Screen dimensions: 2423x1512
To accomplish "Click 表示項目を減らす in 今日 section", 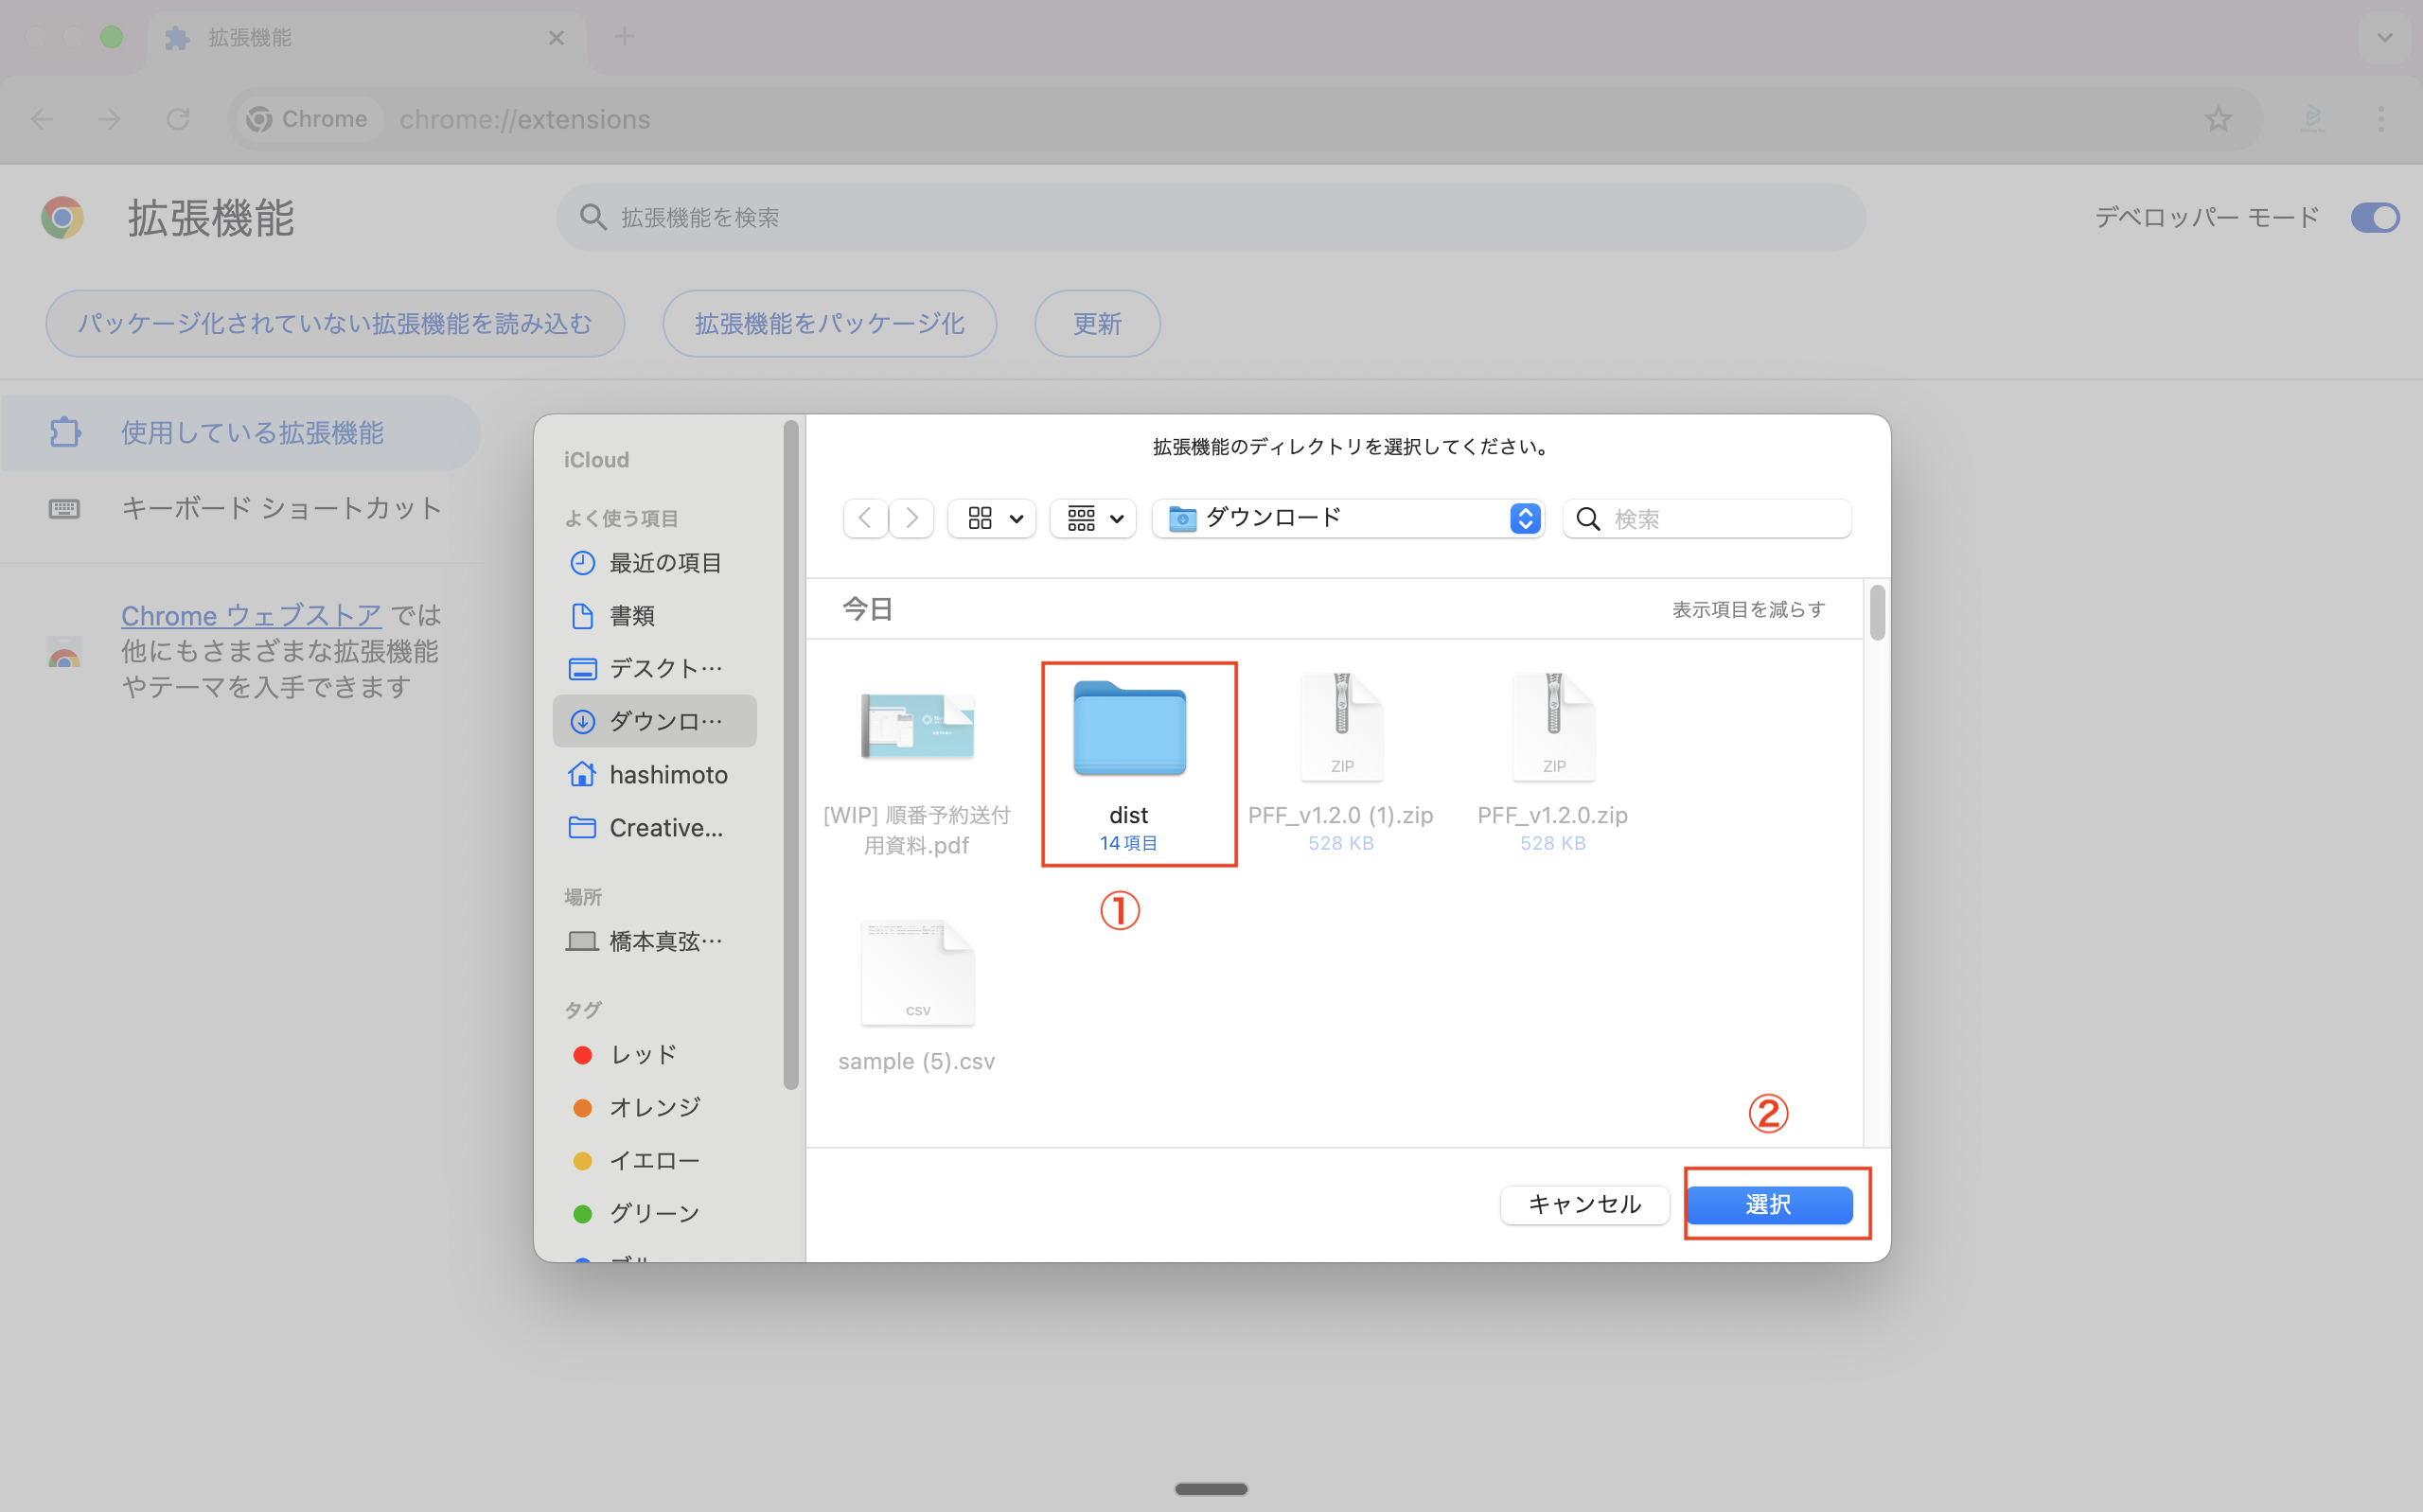I will point(1748,609).
